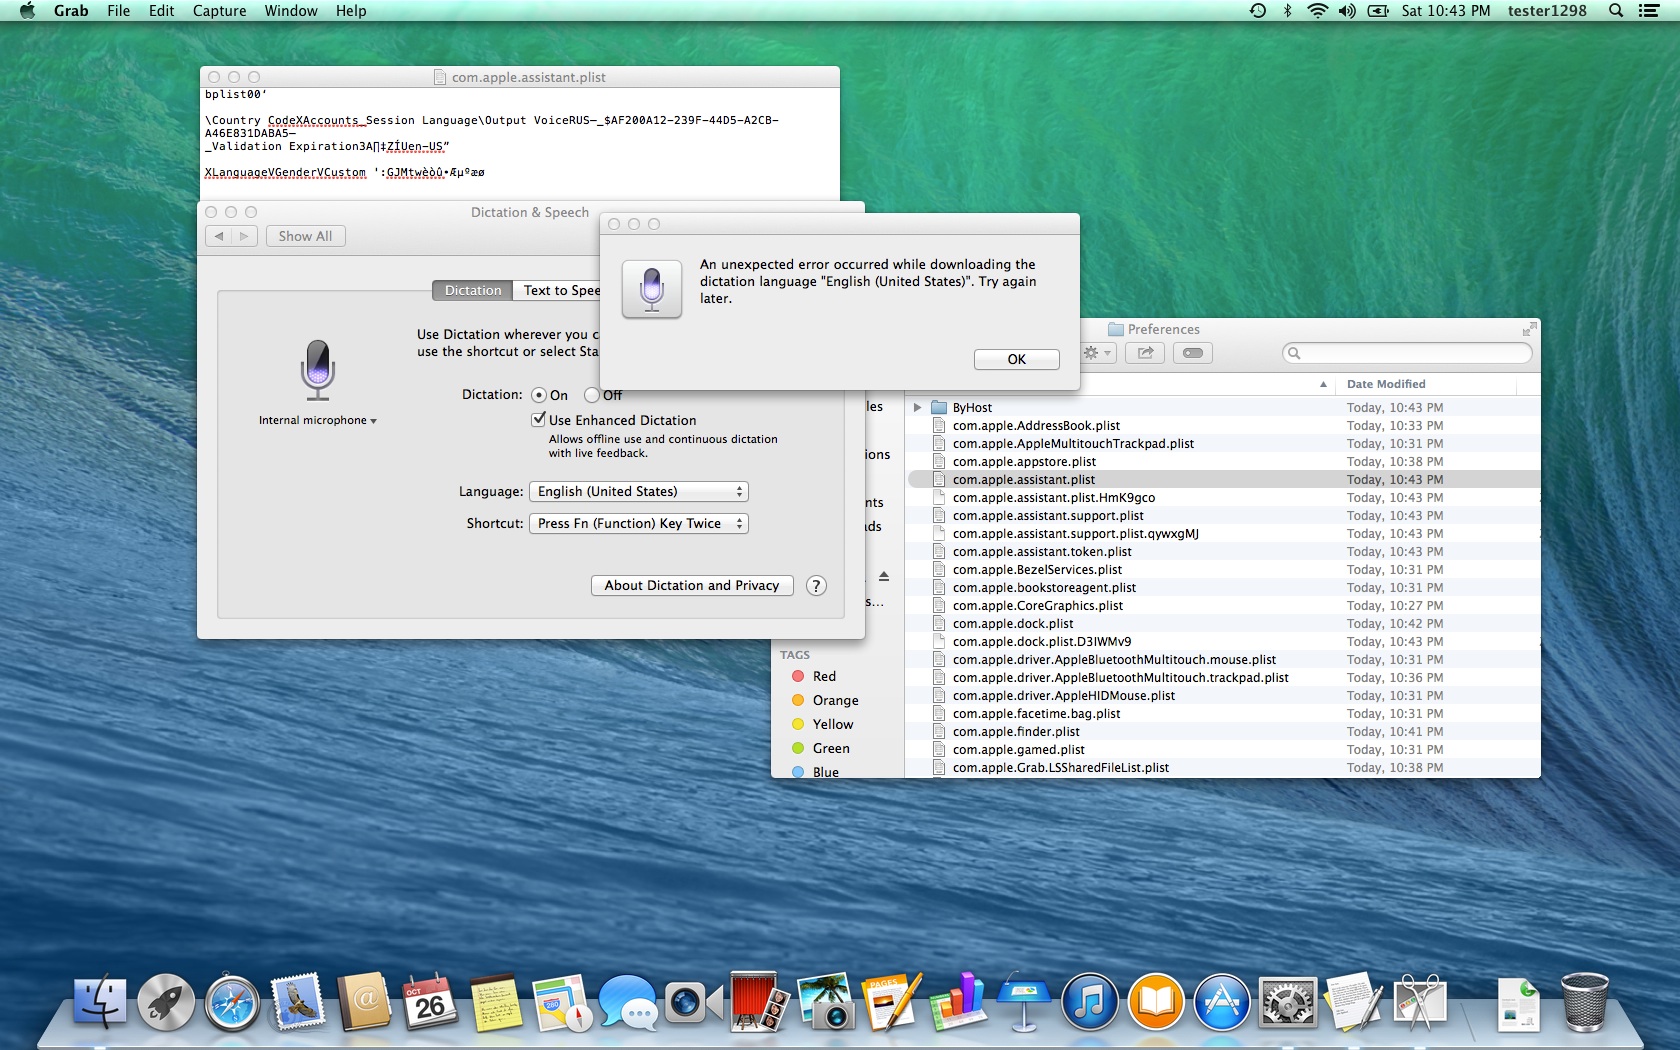The width and height of the screenshot is (1680, 1050).
Task: Select the Dictation On radio button
Action: [539, 395]
